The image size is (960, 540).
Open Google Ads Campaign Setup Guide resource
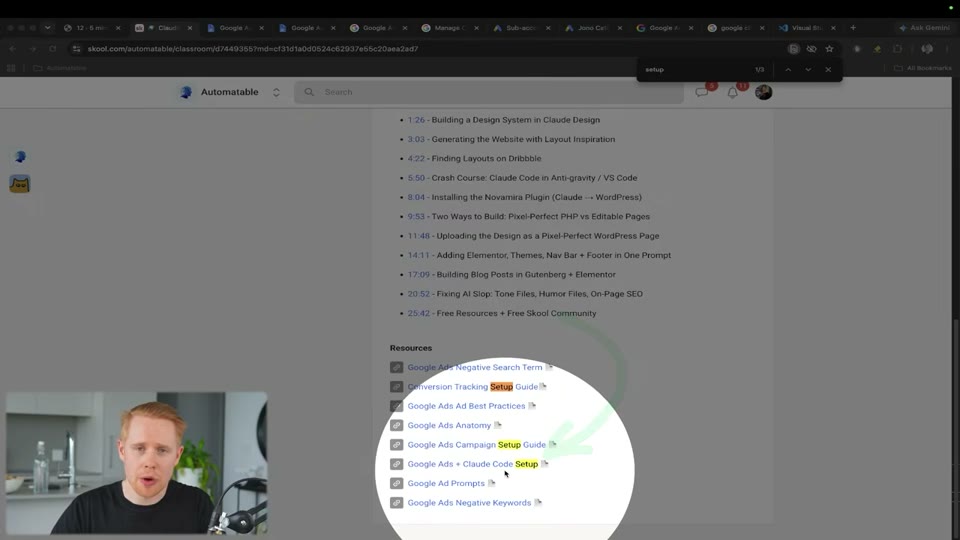[x=476, y=445]
